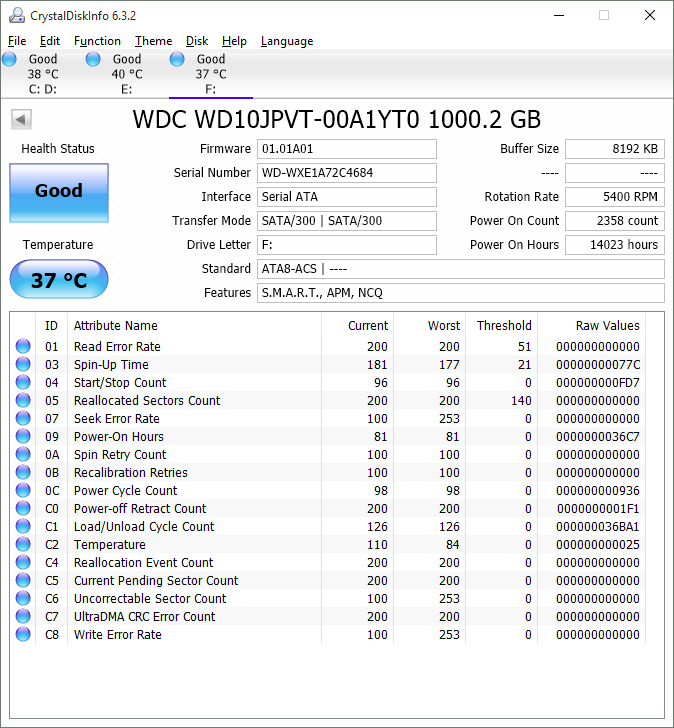Image resolution: width=674 pixels, height=728 pixels.
Task: Click the Serial Number field WD-WXE1A72C4684
Action: pos(347,173)
